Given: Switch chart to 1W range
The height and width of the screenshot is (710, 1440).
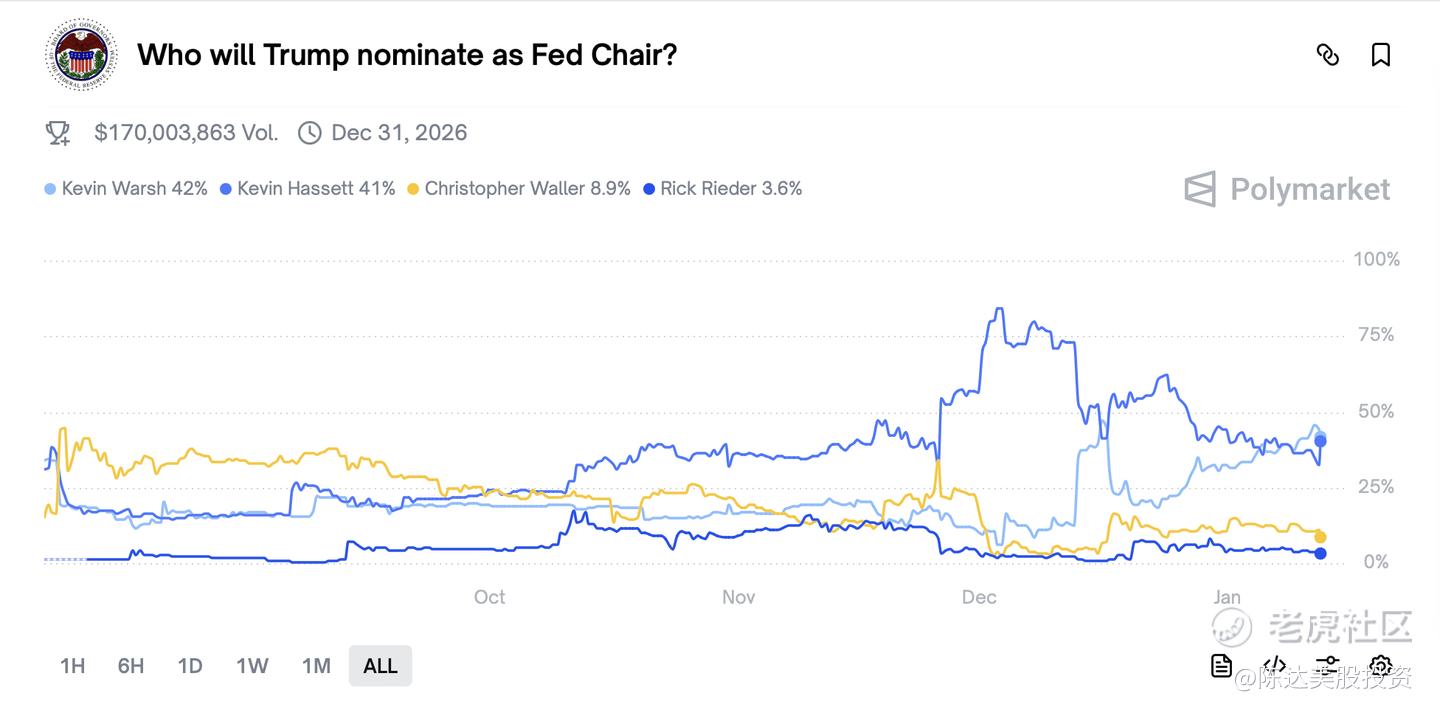Looking at the screenshot, I should click(x=252, y=666).
